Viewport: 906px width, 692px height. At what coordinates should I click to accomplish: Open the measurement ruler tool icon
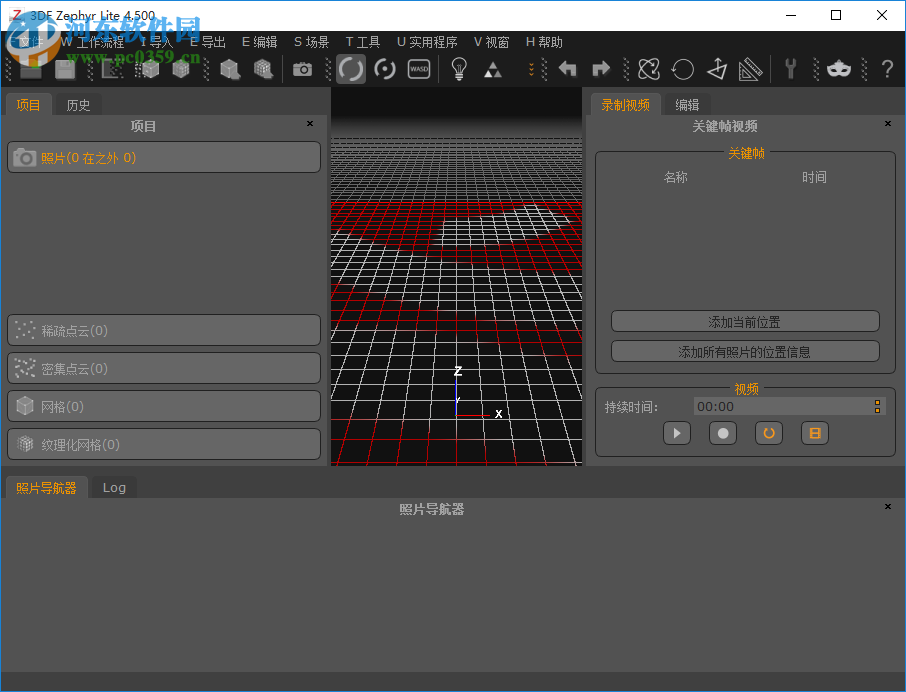[750, 69]
